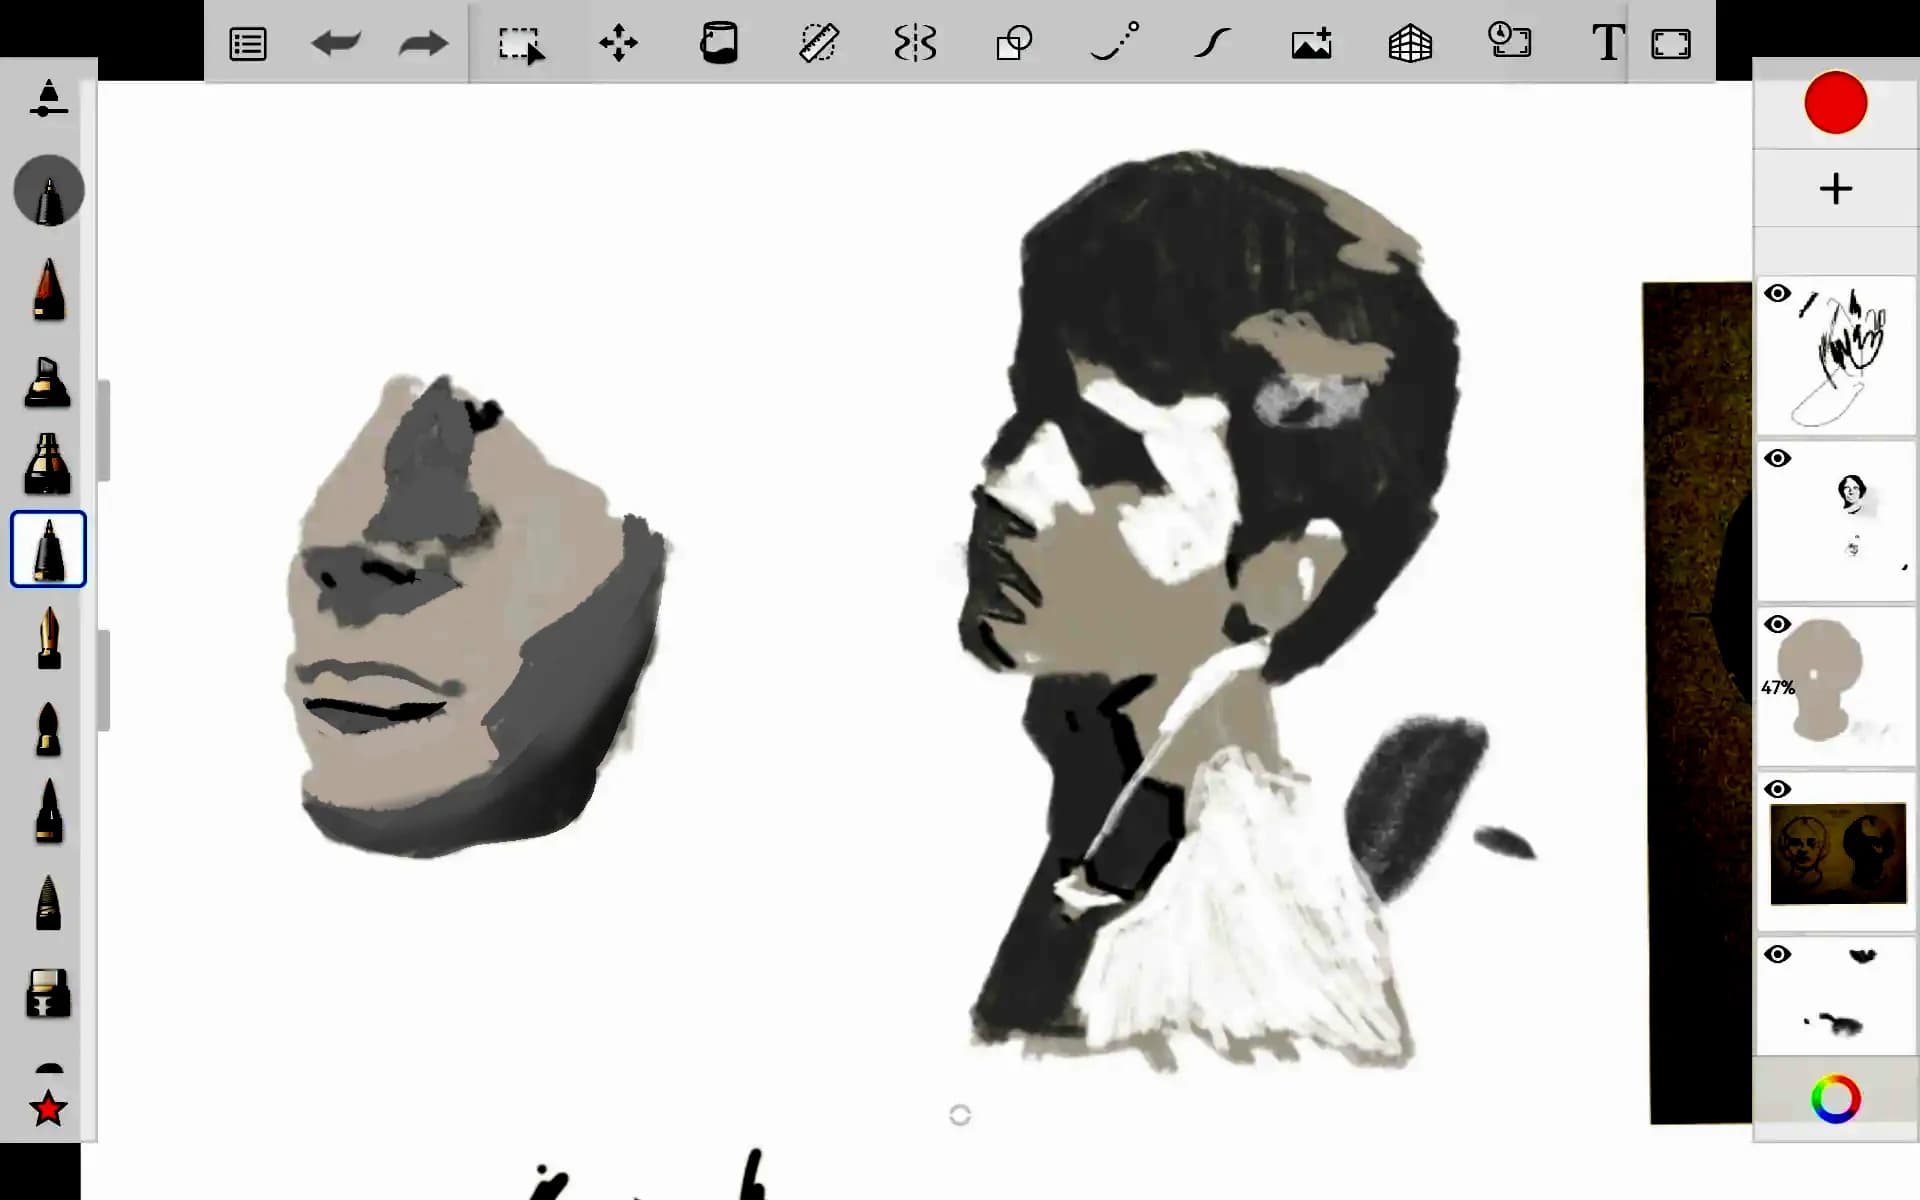Open the red current color swatch
This screenshot has height=1200, width=1920.
tap(1835, 102)
